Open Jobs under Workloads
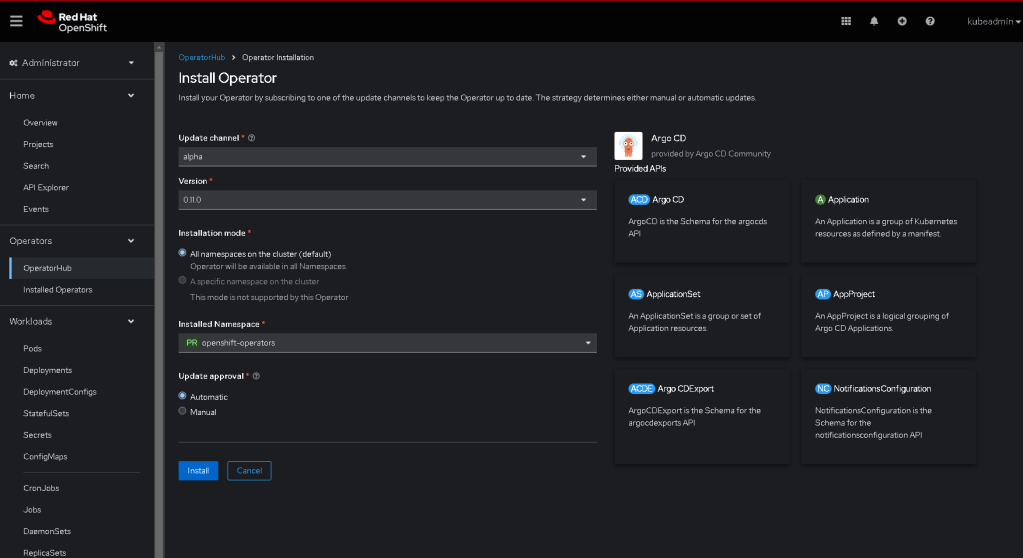The image size is (1023, 558). point(32,510)
